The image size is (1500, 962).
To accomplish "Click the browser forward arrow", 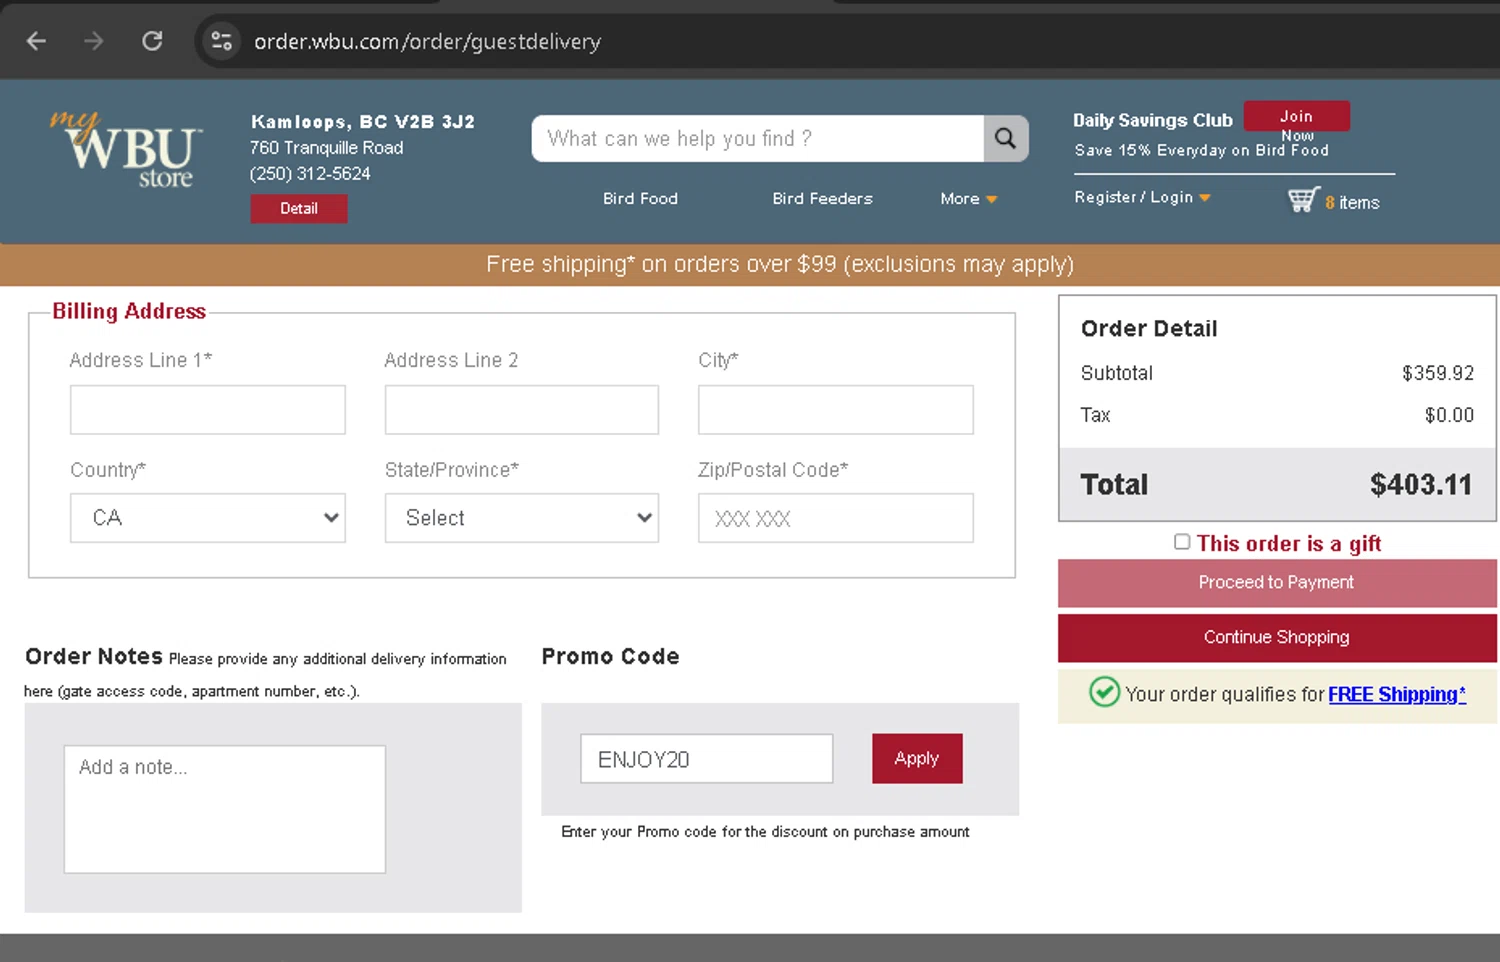I will 94,41.
